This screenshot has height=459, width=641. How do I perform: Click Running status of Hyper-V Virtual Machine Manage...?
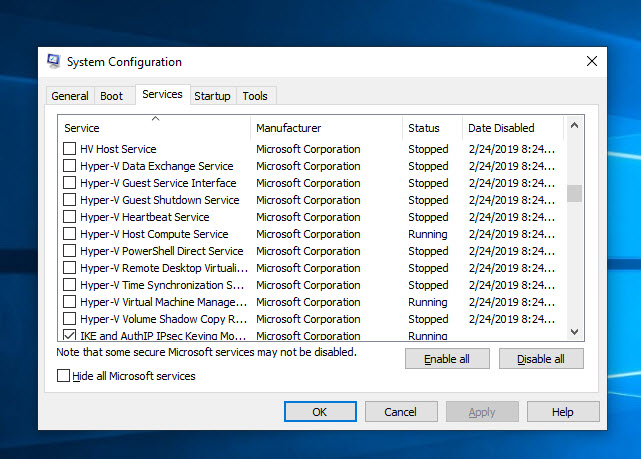click(x=428, y=302)
